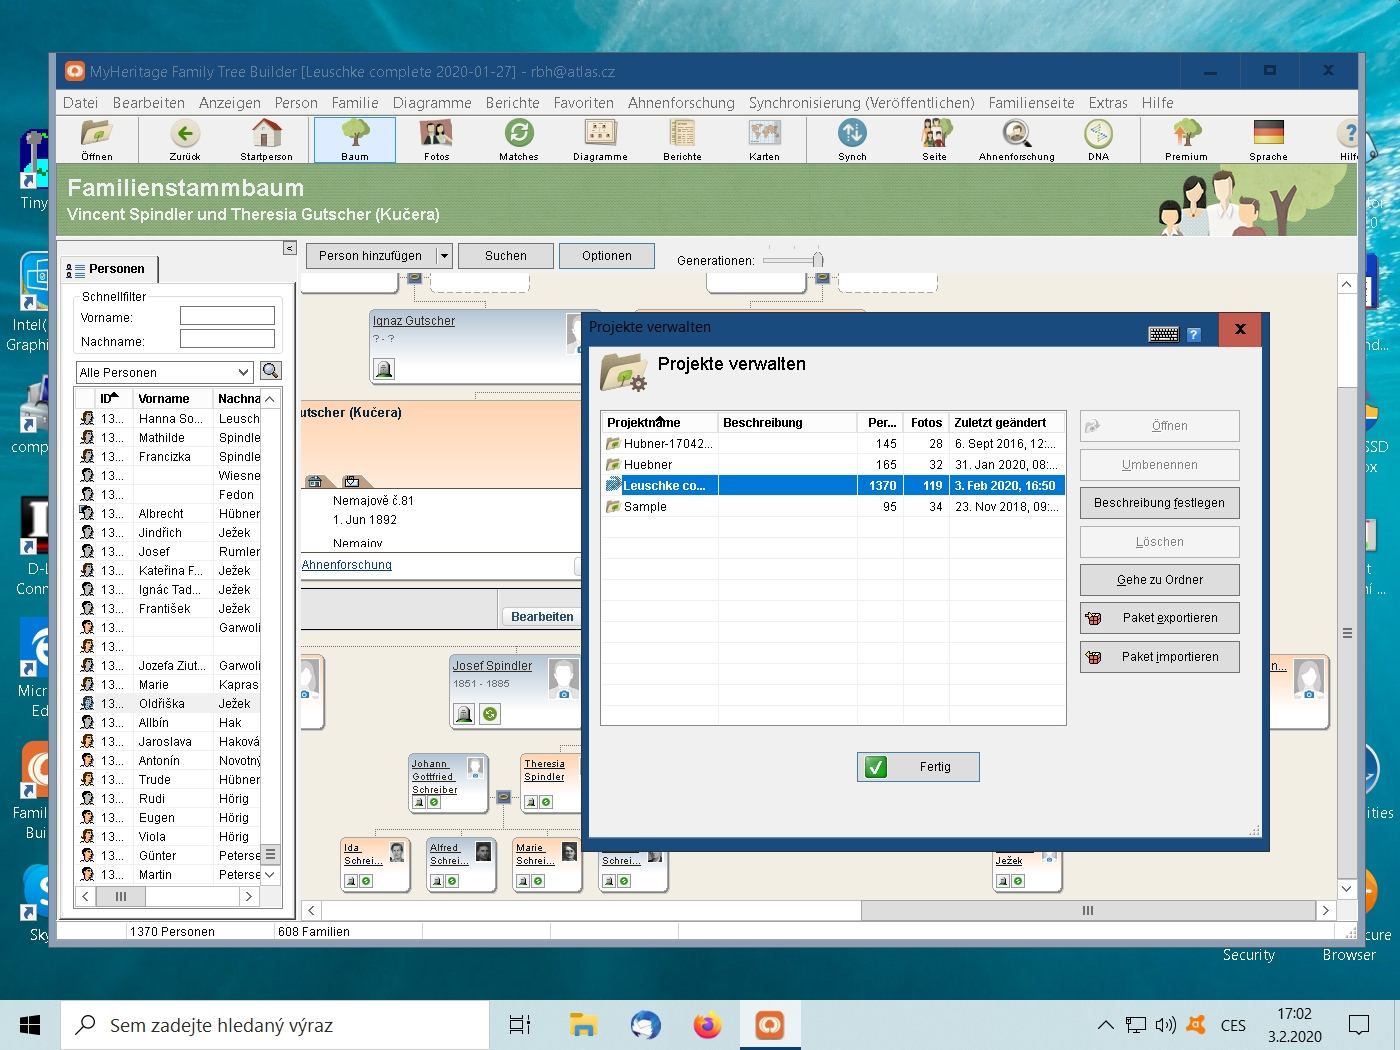Open the virtual keyboard icon in dialog
Viewport: 1400px width, 1050px height.
tap(1163, 334)
